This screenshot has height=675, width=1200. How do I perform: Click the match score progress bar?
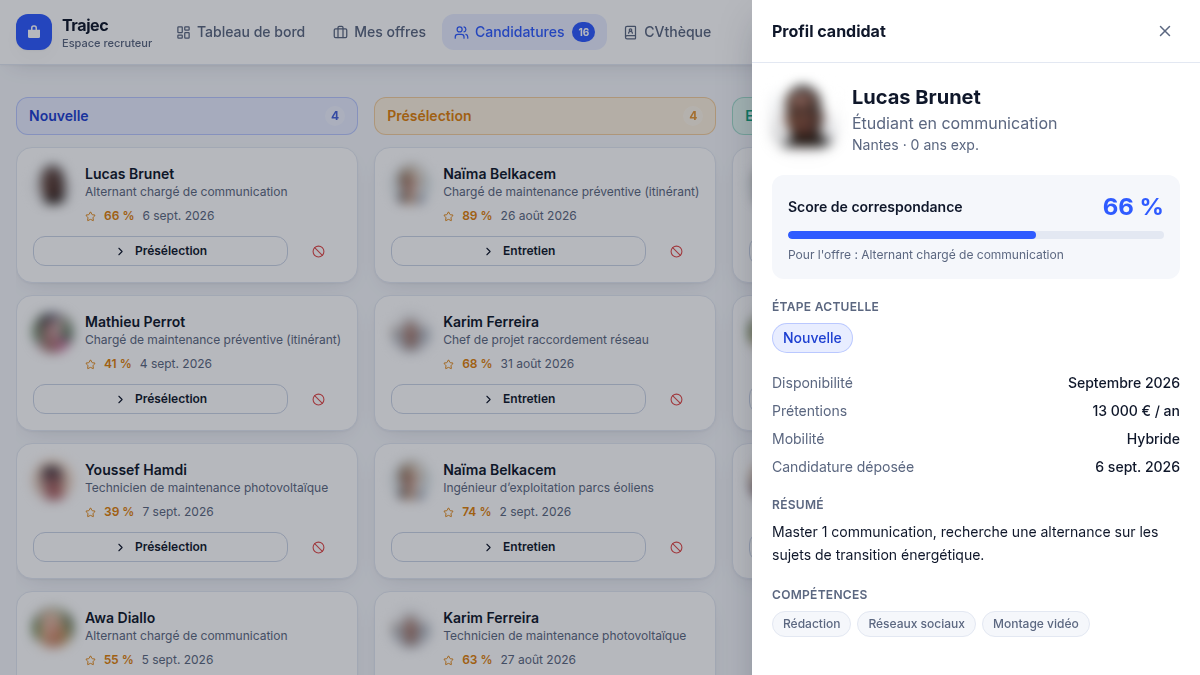pyautogui.click(x=976, y=235)
